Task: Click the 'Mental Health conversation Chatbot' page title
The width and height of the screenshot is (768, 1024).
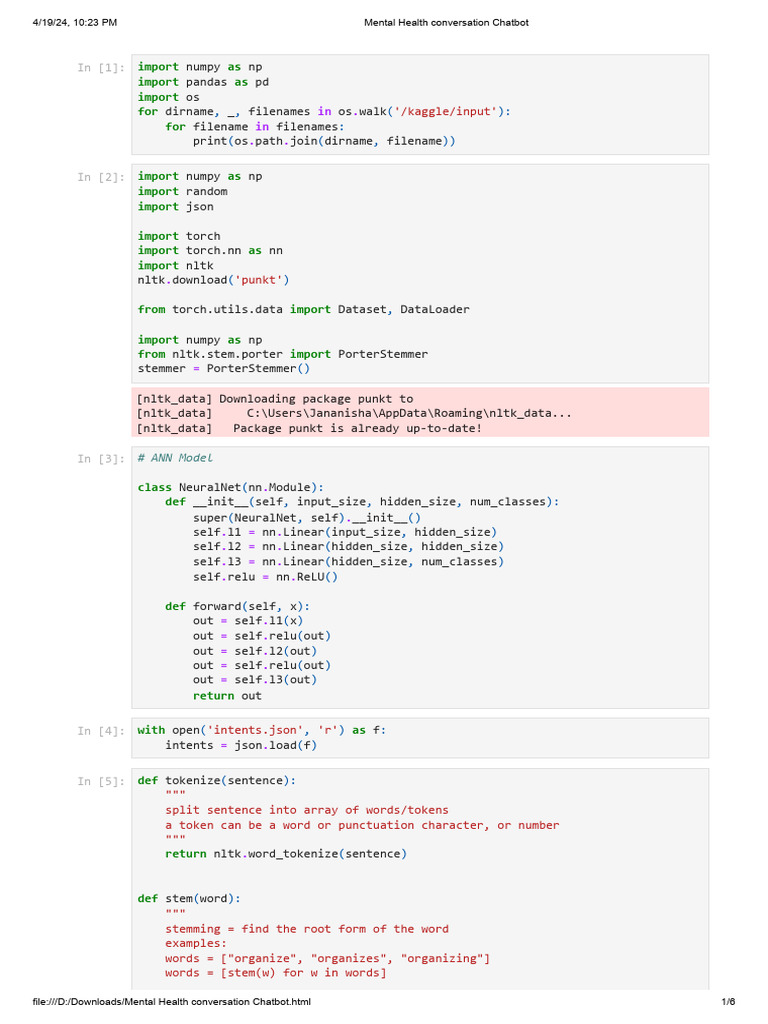Action: pos(446,22)
